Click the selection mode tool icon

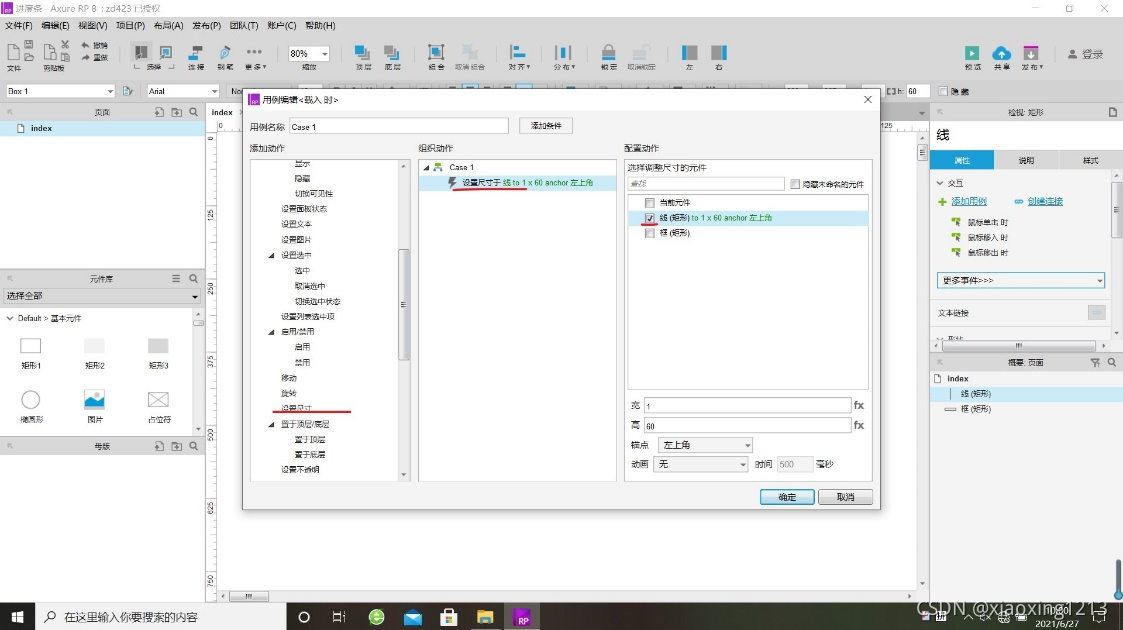[141, 52]
